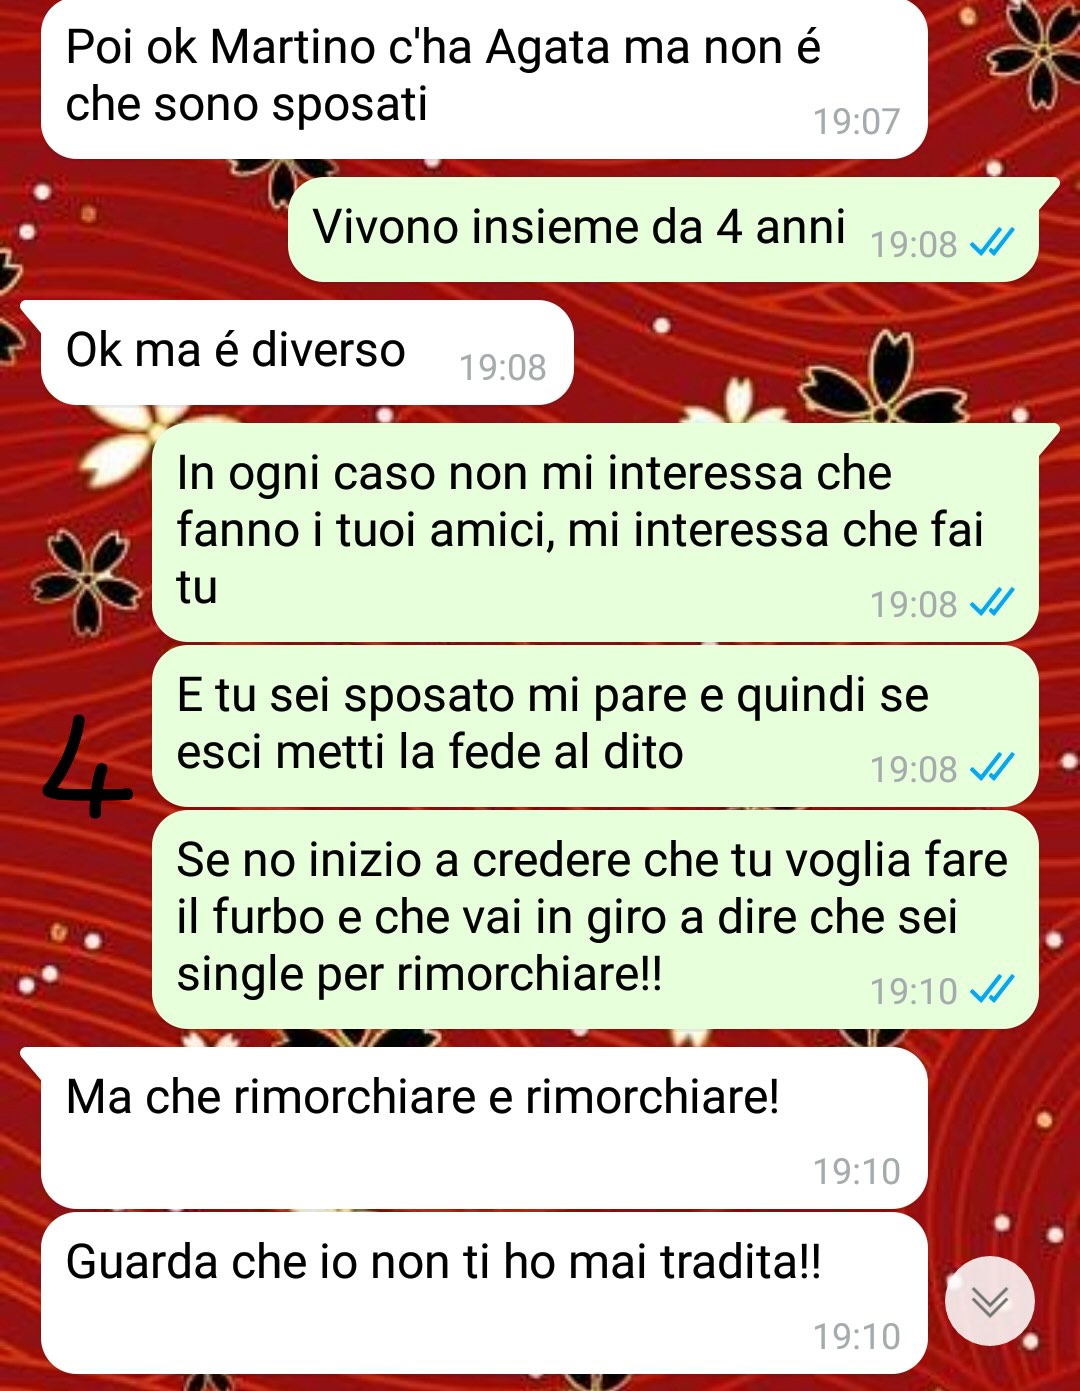Viewport: 1080px width, 1391px height.
Task: Tap 19:10 time on 'single per rimorchiare' message
Action: pos(913,991)
